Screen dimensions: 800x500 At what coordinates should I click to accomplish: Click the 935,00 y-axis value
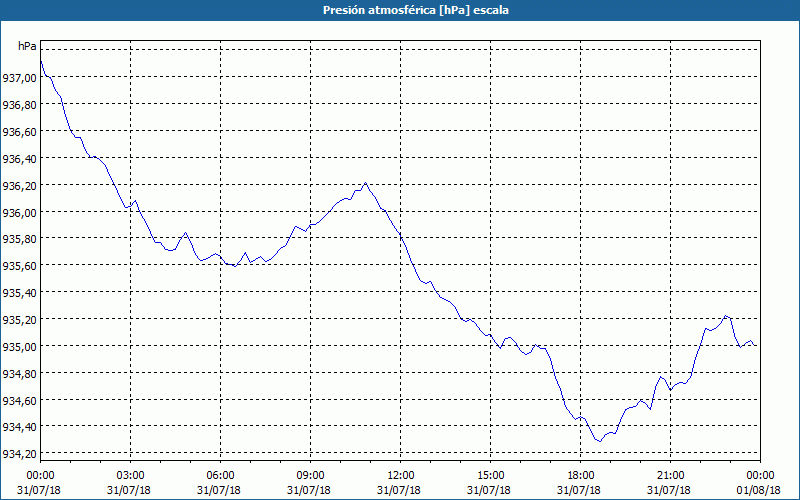tap(19, 347)
